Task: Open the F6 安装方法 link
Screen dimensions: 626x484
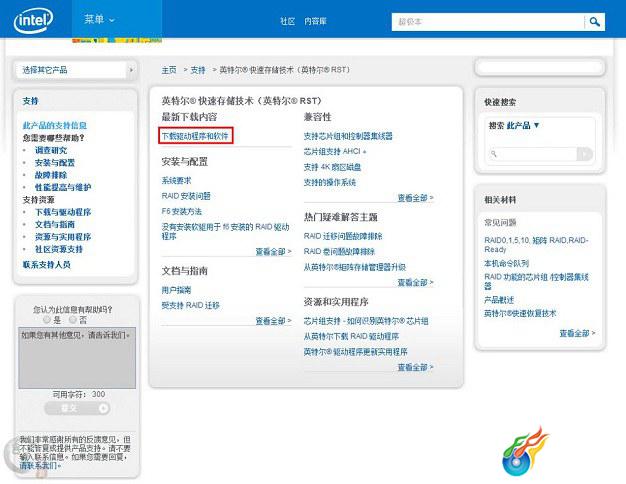Action: click(x=182, y=211)
